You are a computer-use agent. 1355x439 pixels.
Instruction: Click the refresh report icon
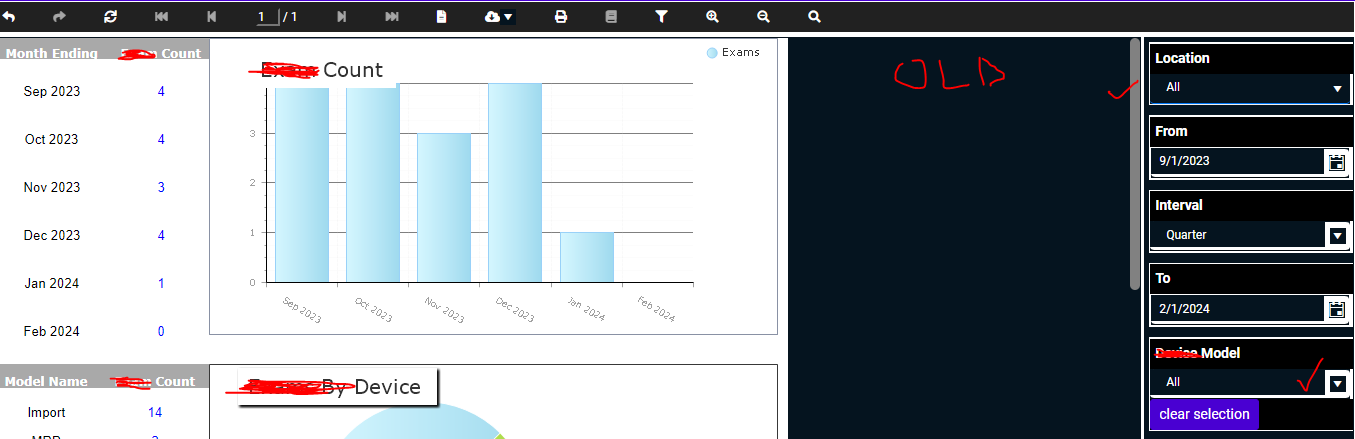(111, 17)
